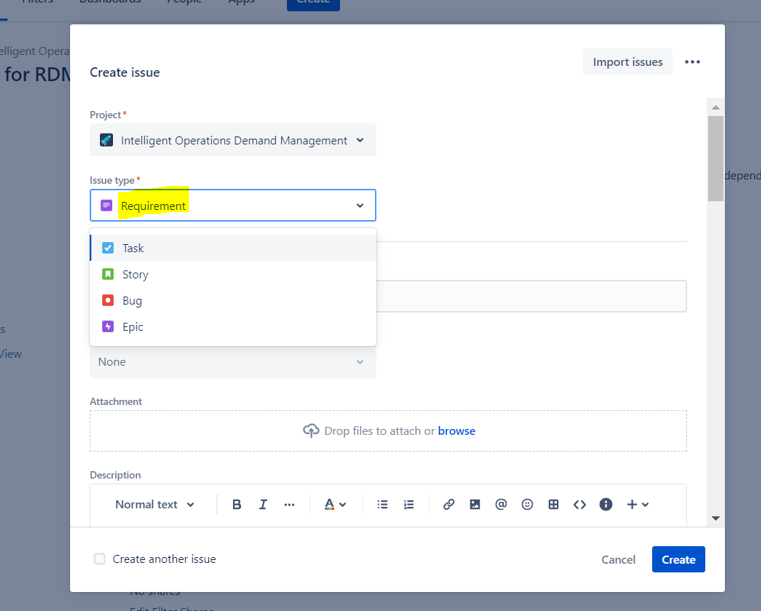Insert a numbered list
761x611 pixels.
[x=409, y=505]
